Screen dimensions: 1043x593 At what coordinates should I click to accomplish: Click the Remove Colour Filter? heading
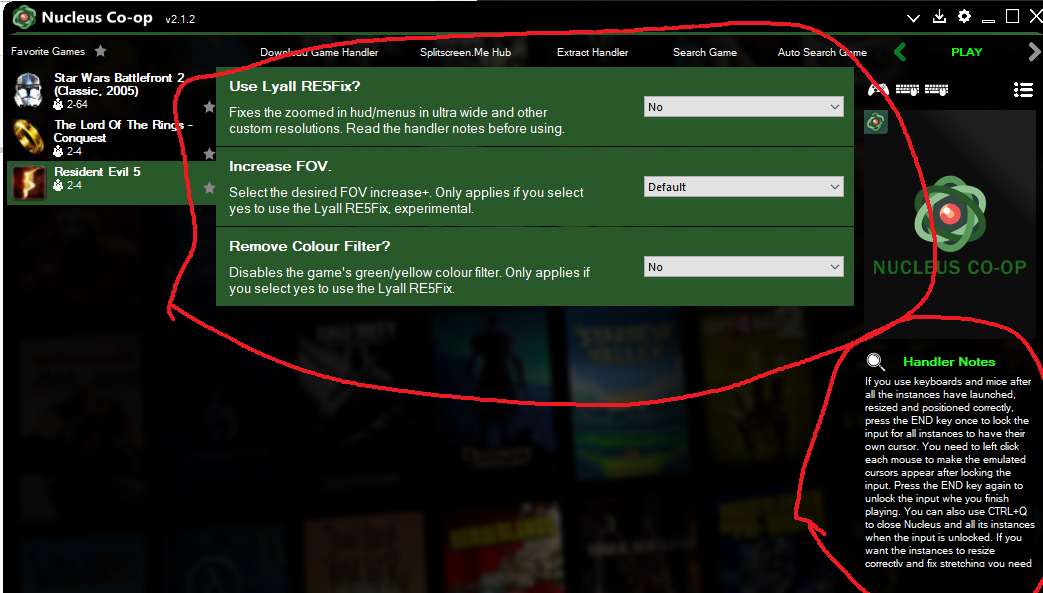click(309, 246)
